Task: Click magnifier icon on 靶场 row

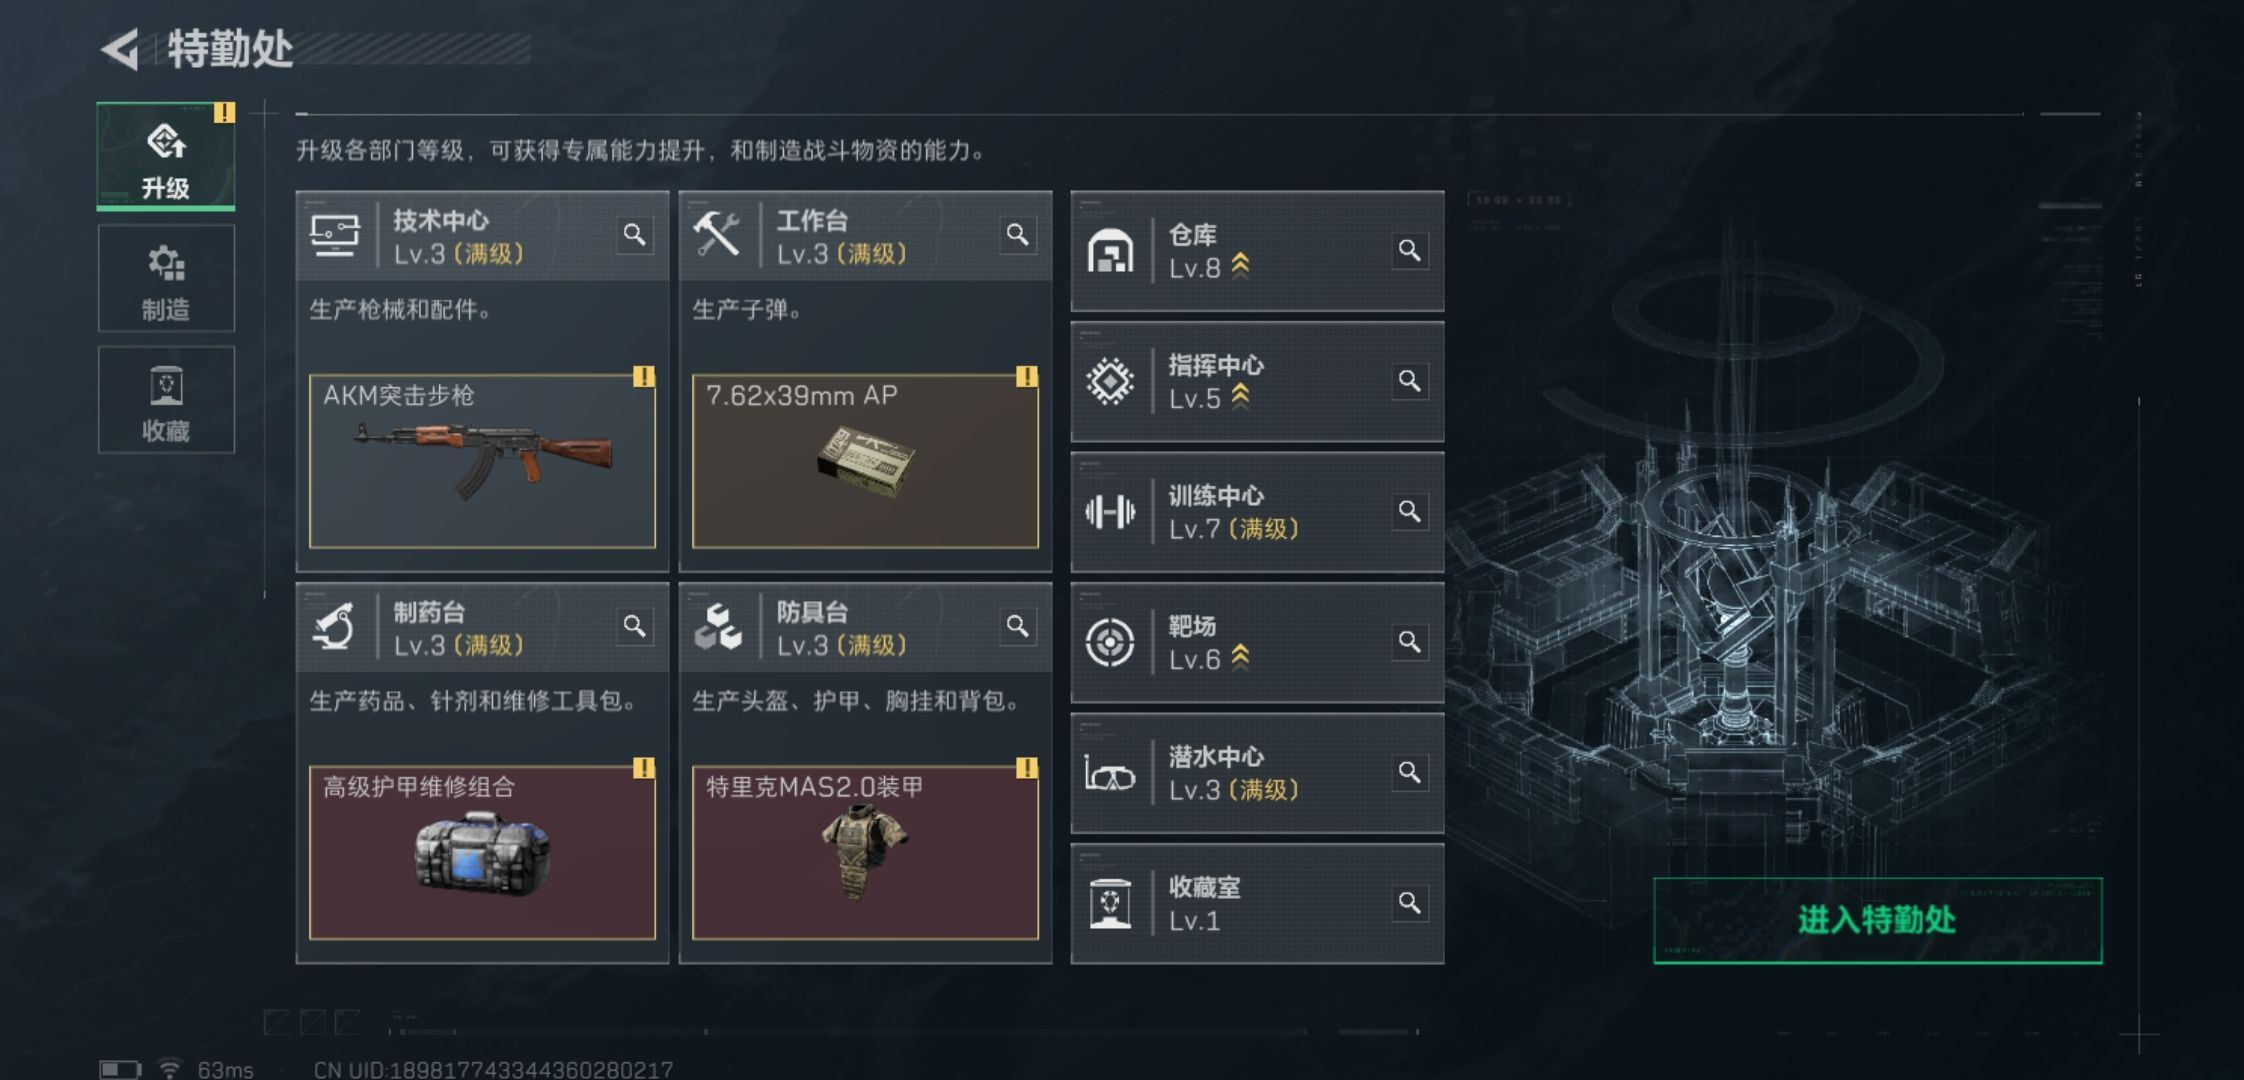Action: tap(1409, 642)
